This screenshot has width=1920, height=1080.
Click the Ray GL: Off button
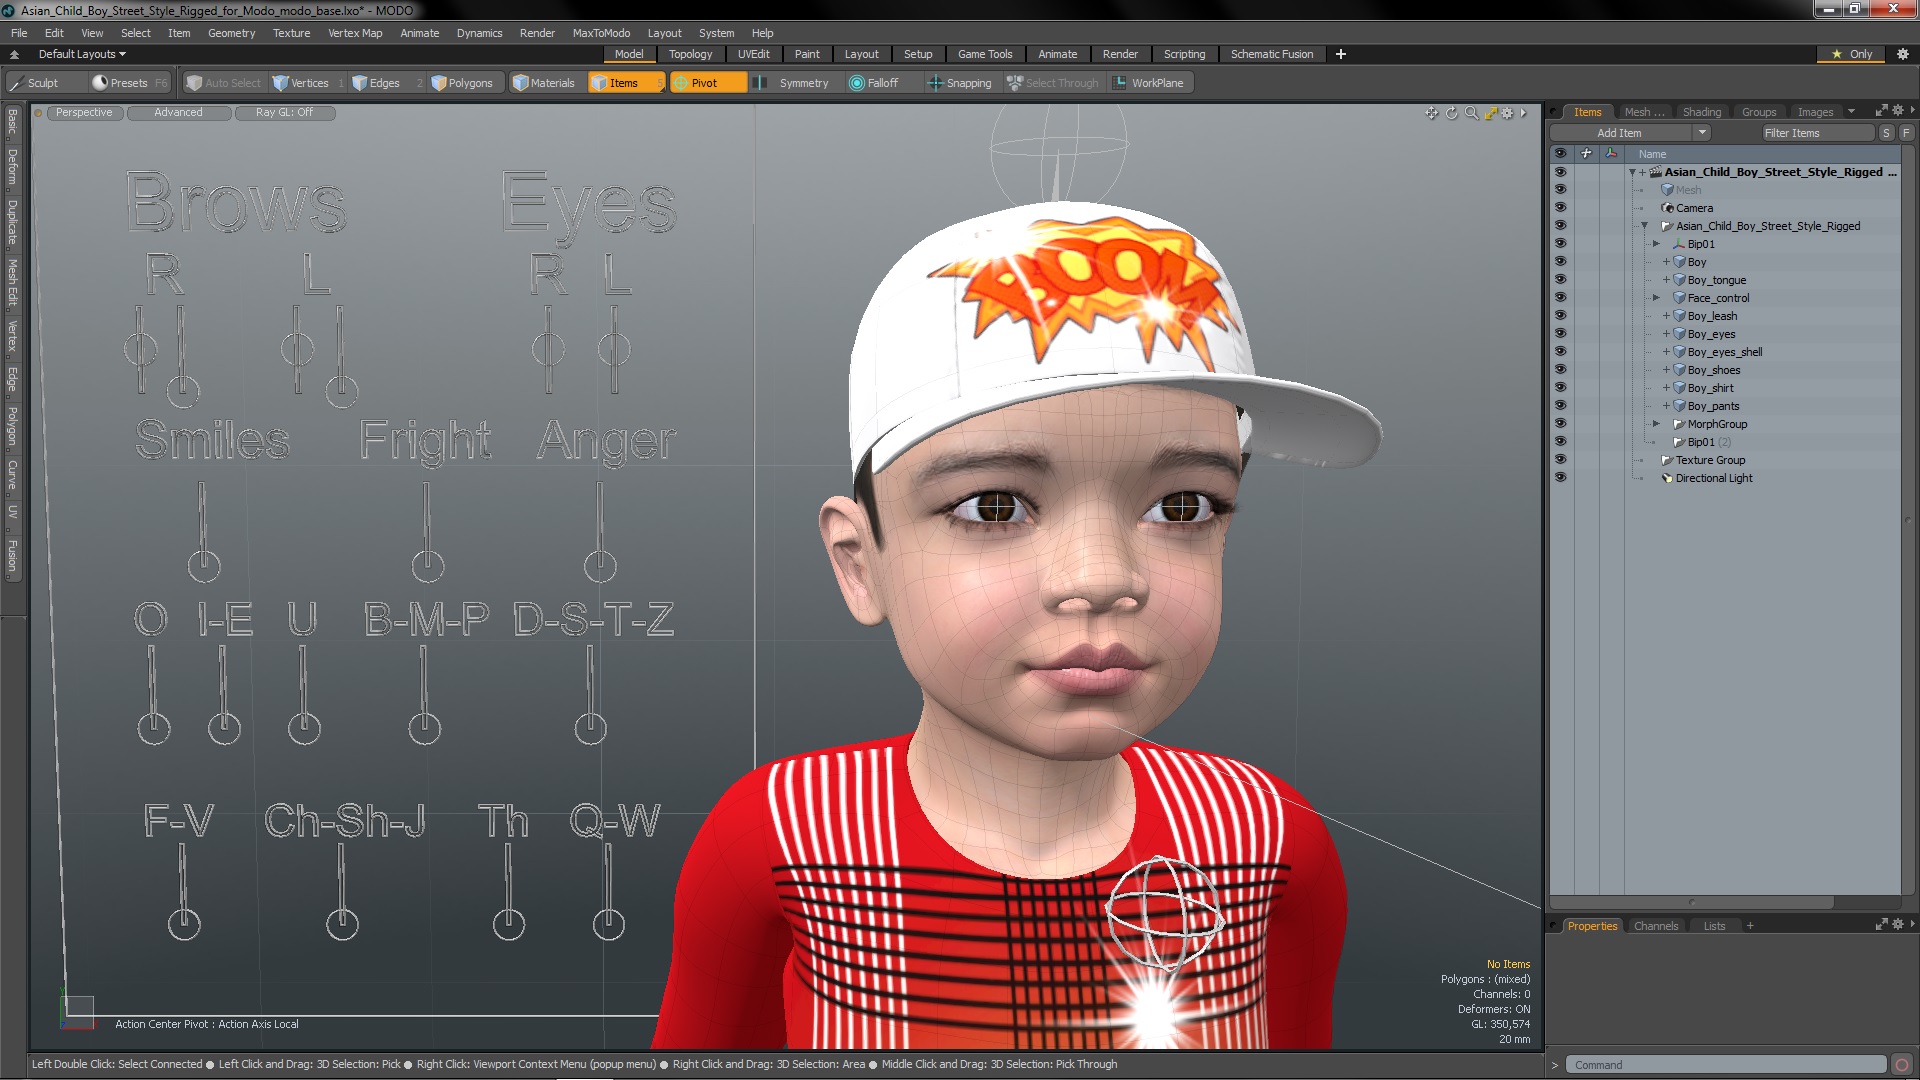pos(284,113)
